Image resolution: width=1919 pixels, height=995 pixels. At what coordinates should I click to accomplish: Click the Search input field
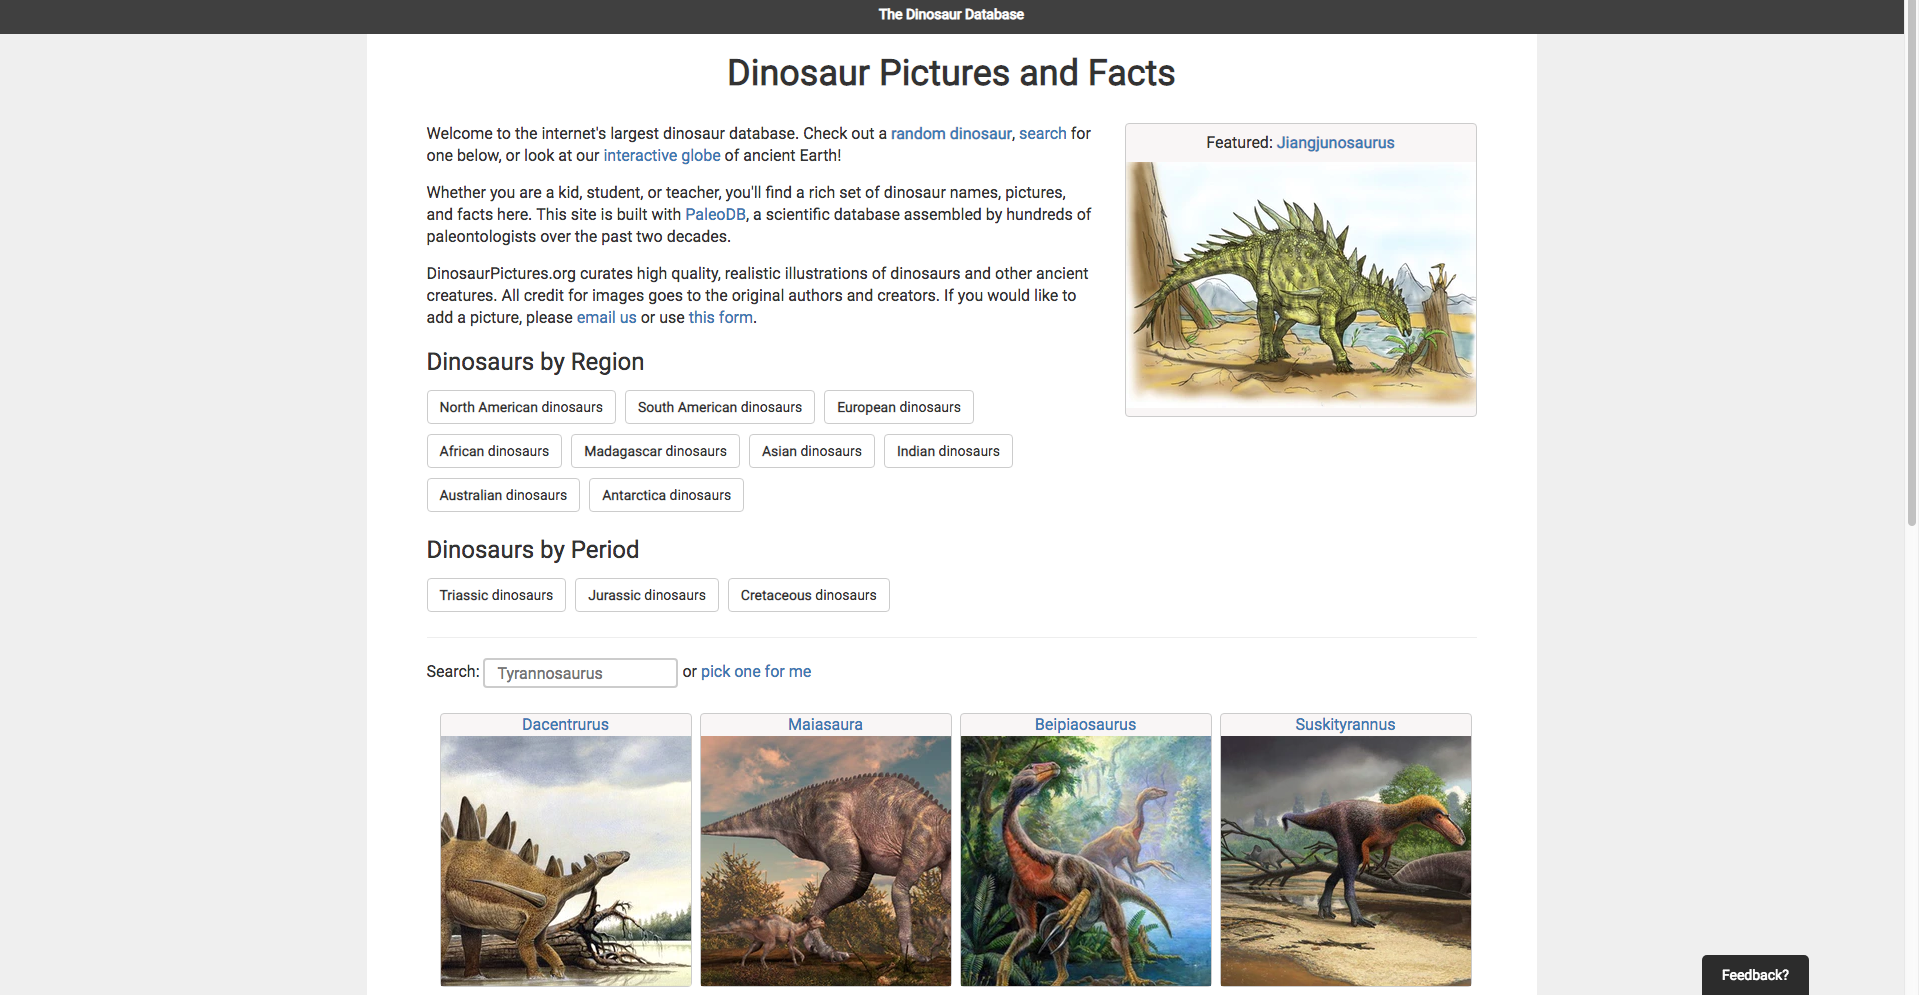(x=580, y=673)
